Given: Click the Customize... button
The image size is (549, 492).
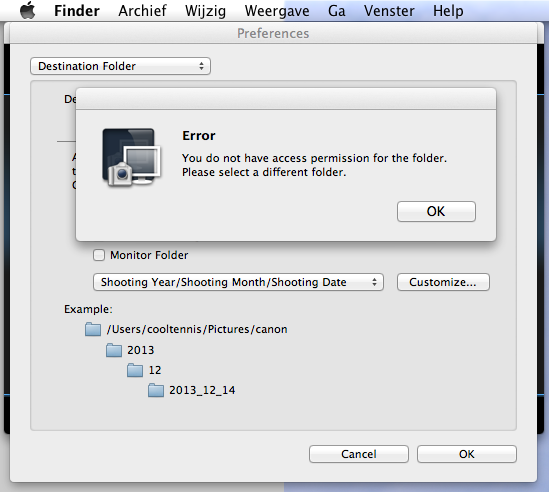Looking at the screenshot, I should [x=443, y=282].
